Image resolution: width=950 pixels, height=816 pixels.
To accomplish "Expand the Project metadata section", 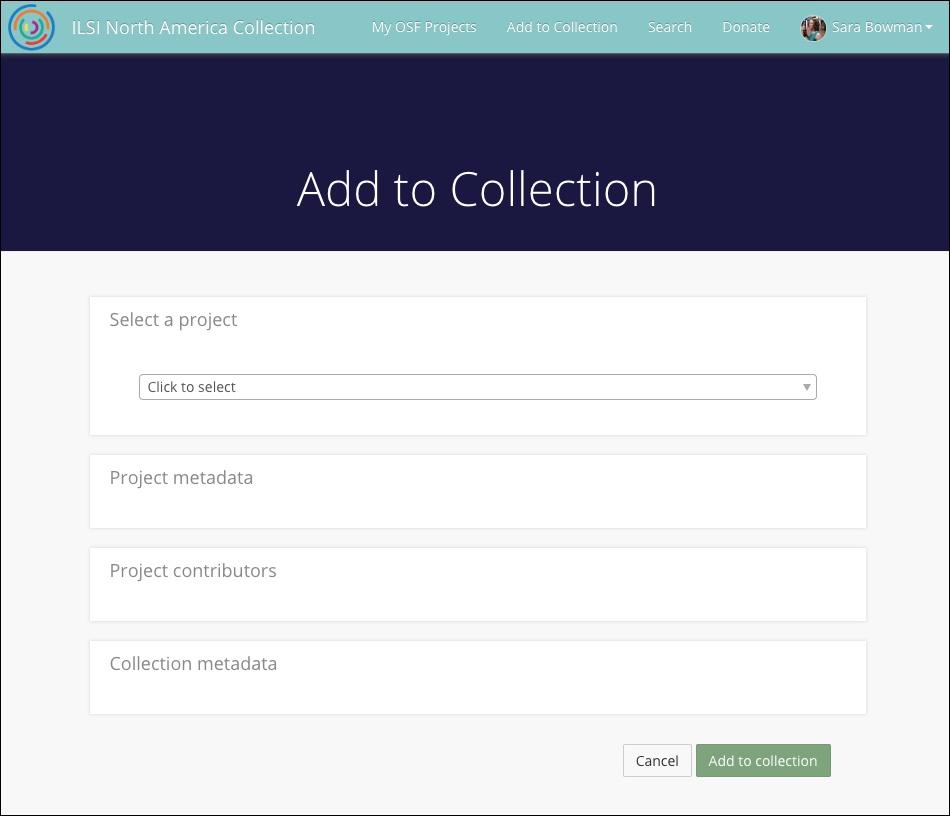I will (477, 491).
